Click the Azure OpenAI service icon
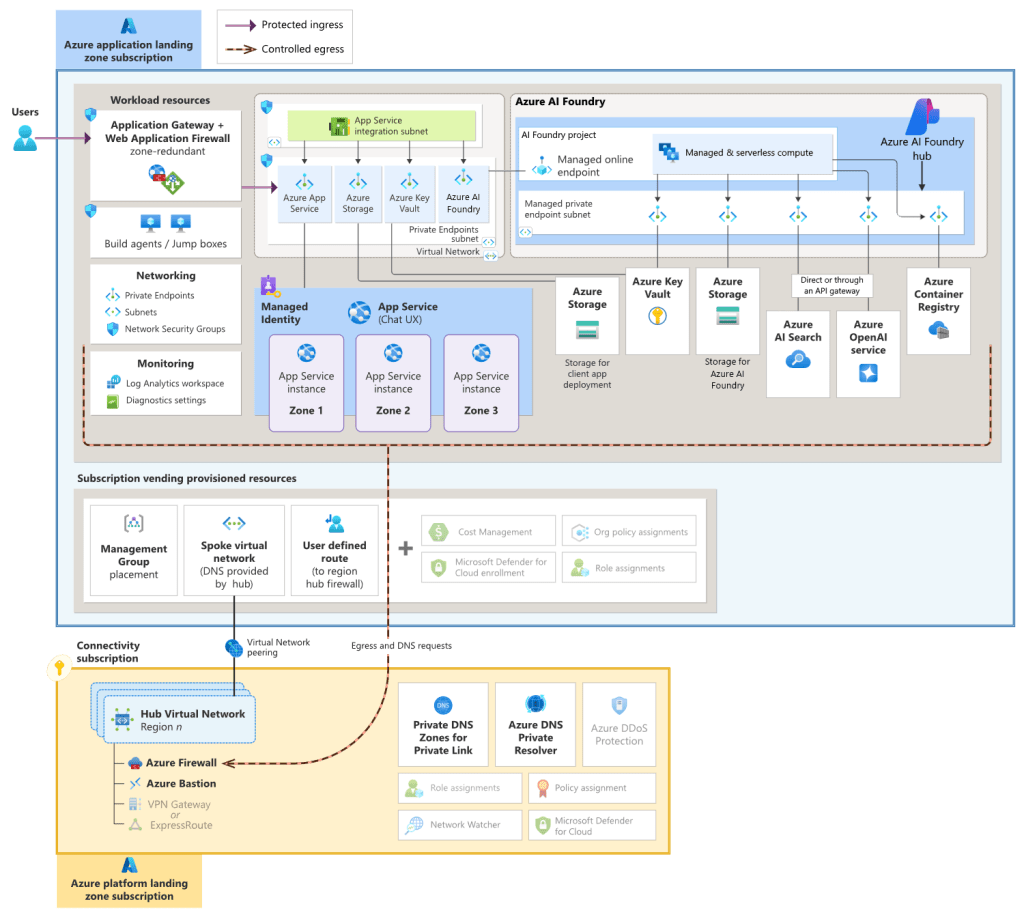Viewport: 1024px width, 917px height. (868, 370)
